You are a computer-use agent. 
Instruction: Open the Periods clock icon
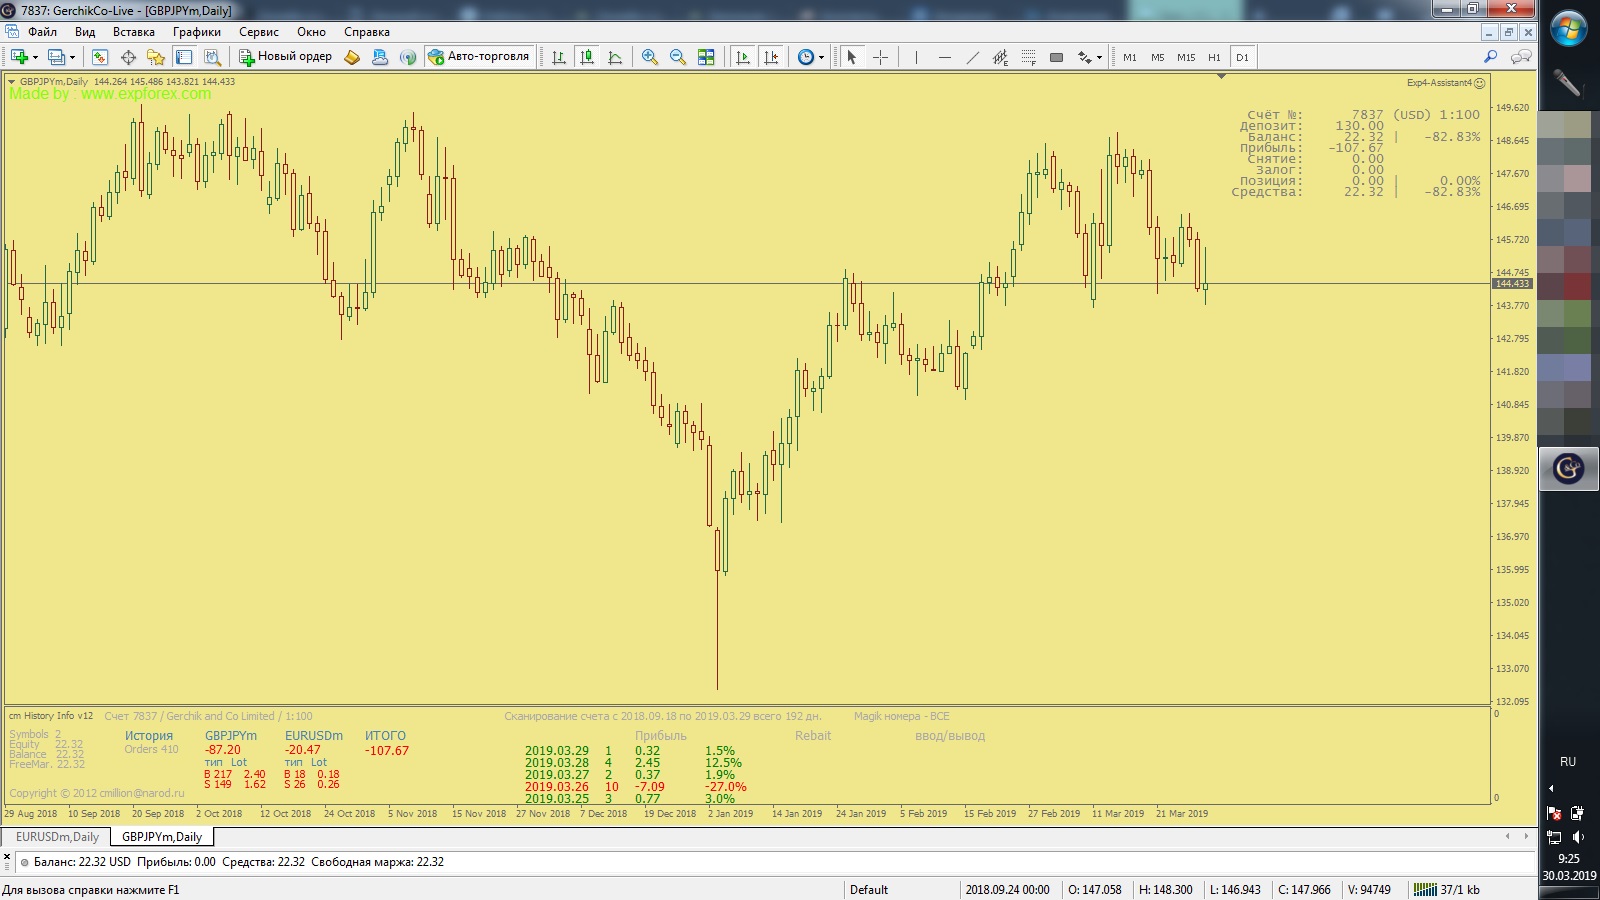tap(805, 57)
